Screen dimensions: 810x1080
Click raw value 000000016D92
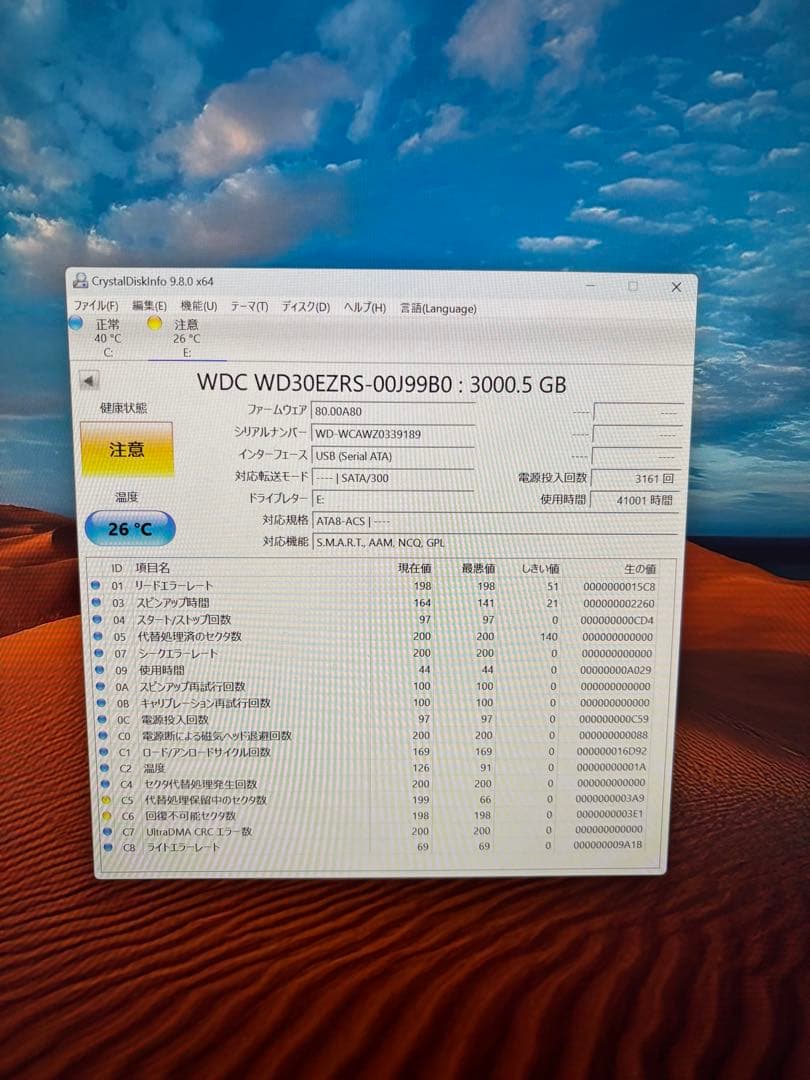coord(612,751)
